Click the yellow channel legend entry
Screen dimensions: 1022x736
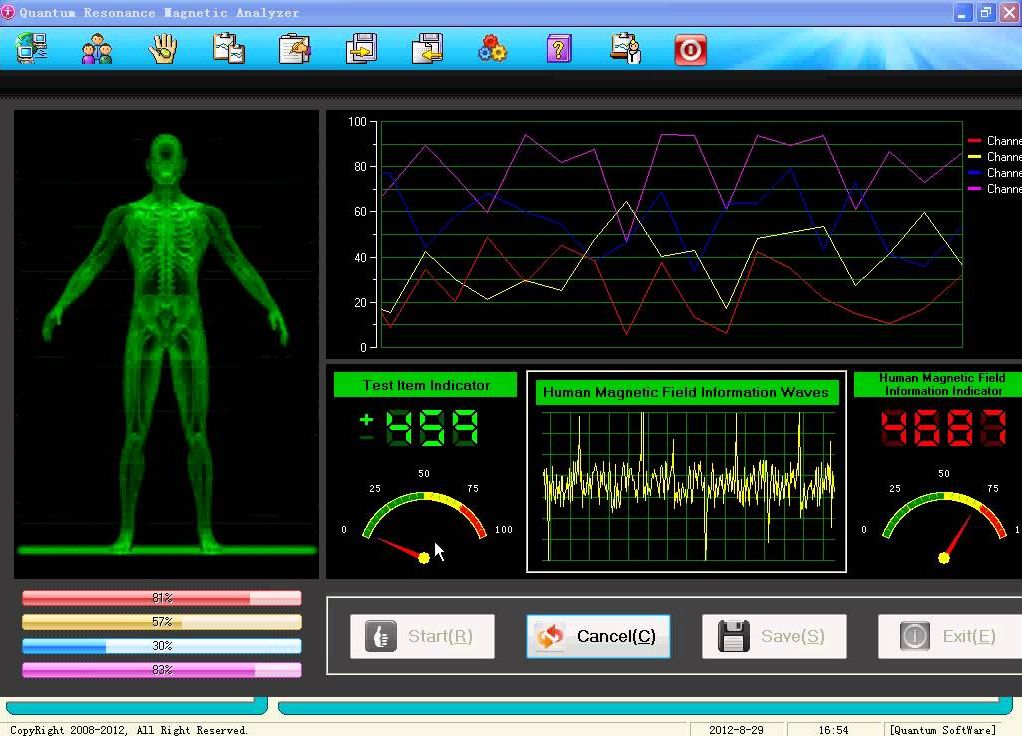coord(995,157)
